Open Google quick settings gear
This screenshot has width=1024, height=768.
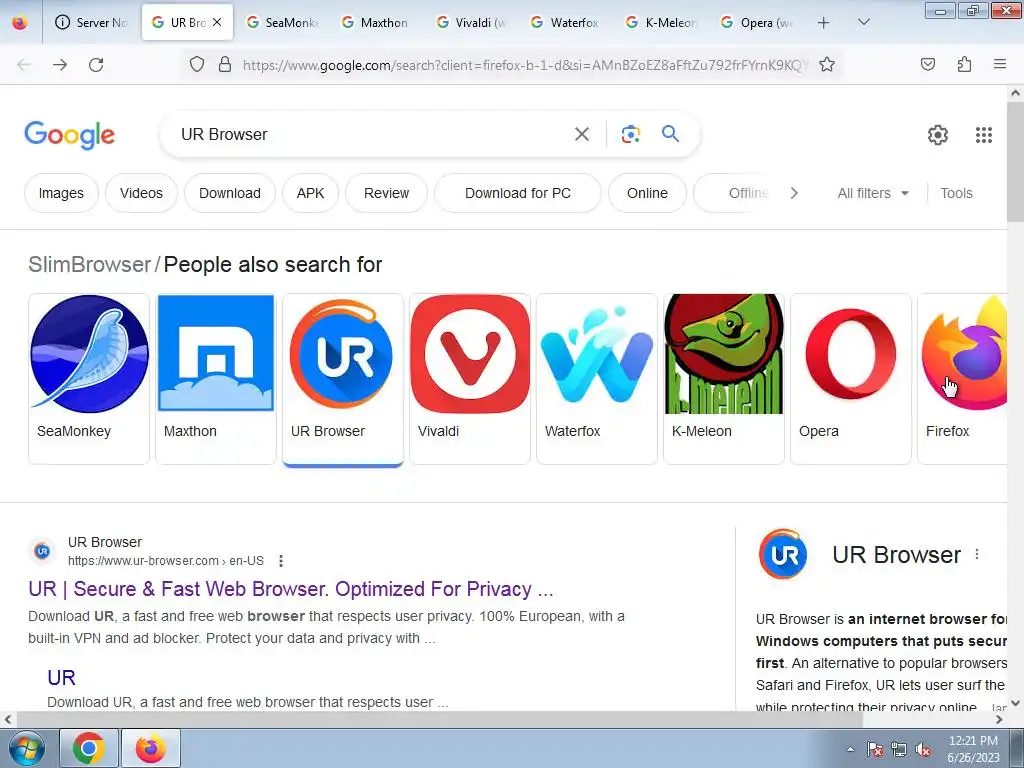(938, 135)
